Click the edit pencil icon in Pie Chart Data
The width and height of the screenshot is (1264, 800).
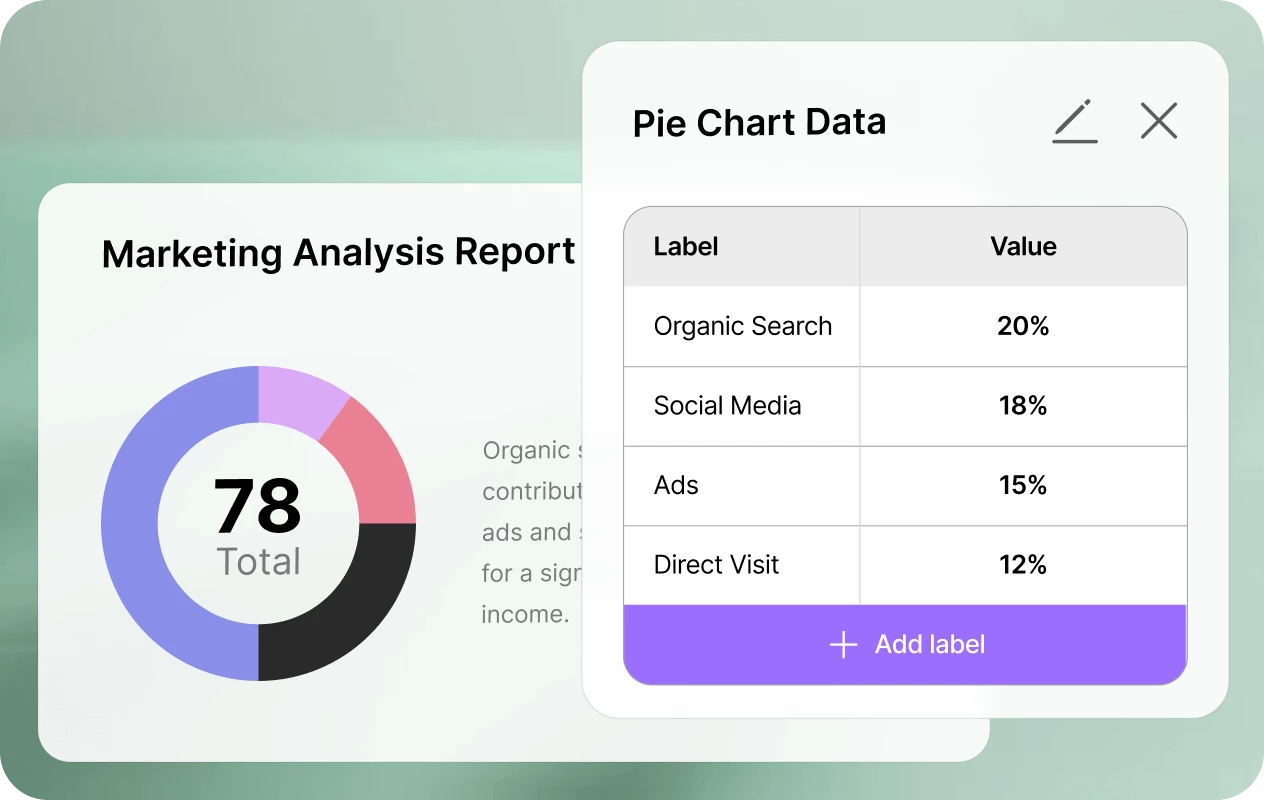coord(1074,120)
